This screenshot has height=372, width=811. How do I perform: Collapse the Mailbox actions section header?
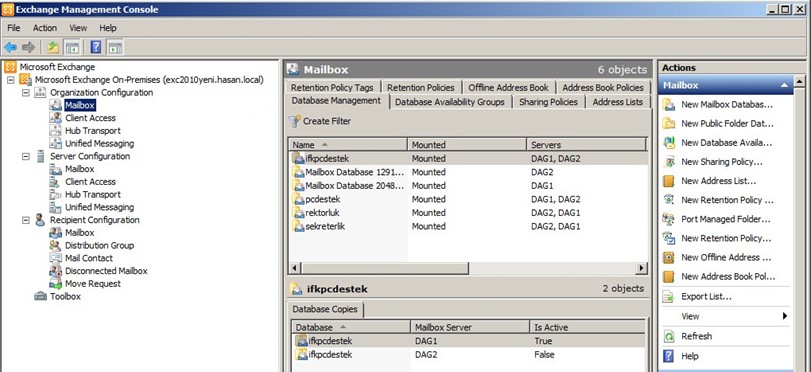click(784, 85)
